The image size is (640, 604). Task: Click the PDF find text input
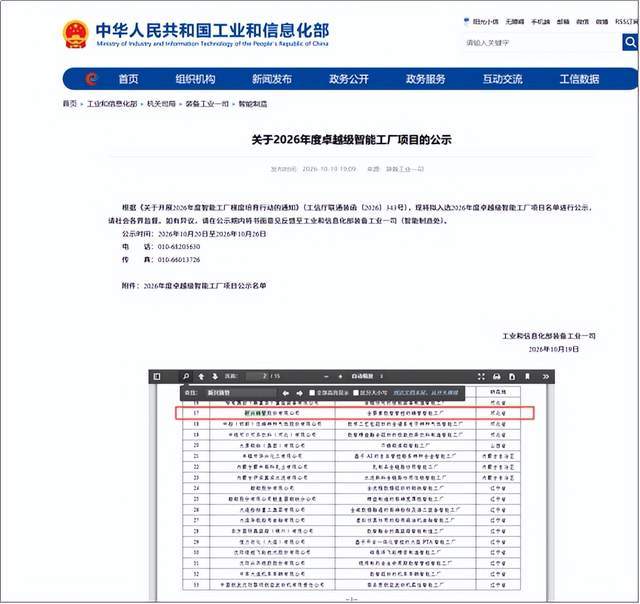(x=241, y=393)
